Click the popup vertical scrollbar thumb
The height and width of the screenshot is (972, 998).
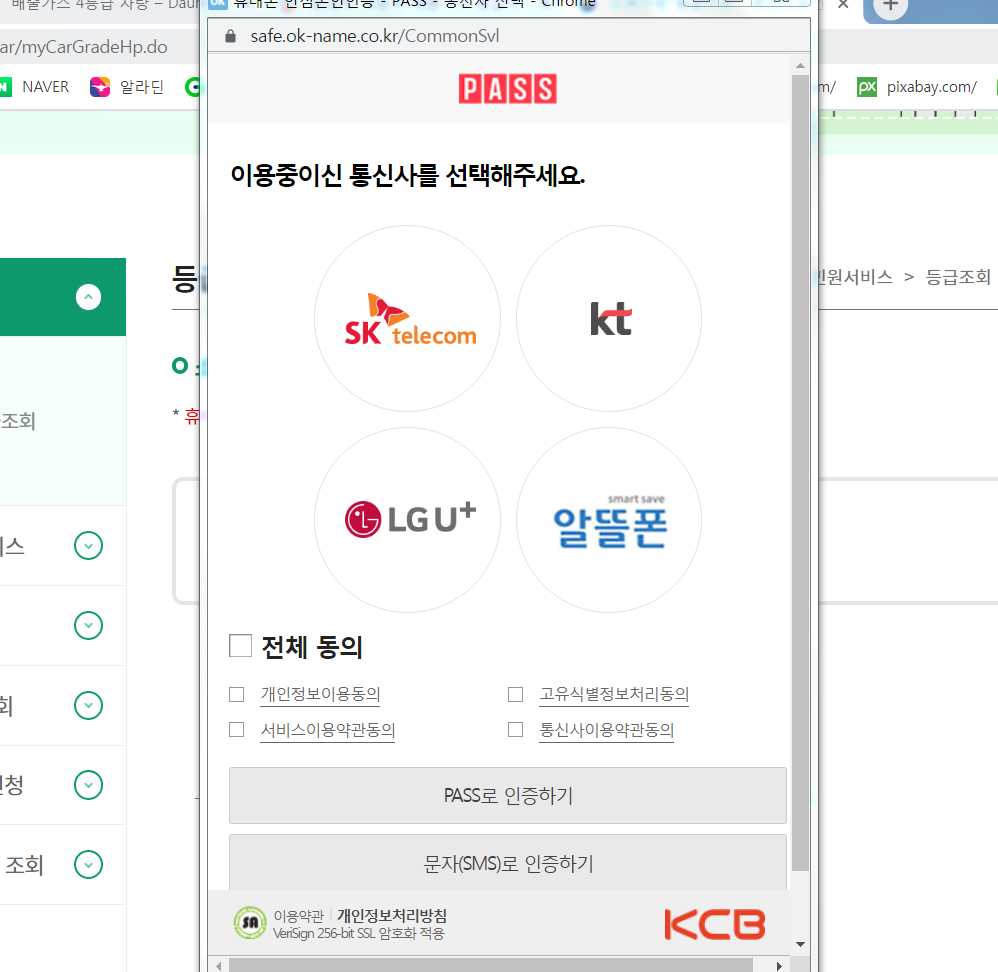801,473
